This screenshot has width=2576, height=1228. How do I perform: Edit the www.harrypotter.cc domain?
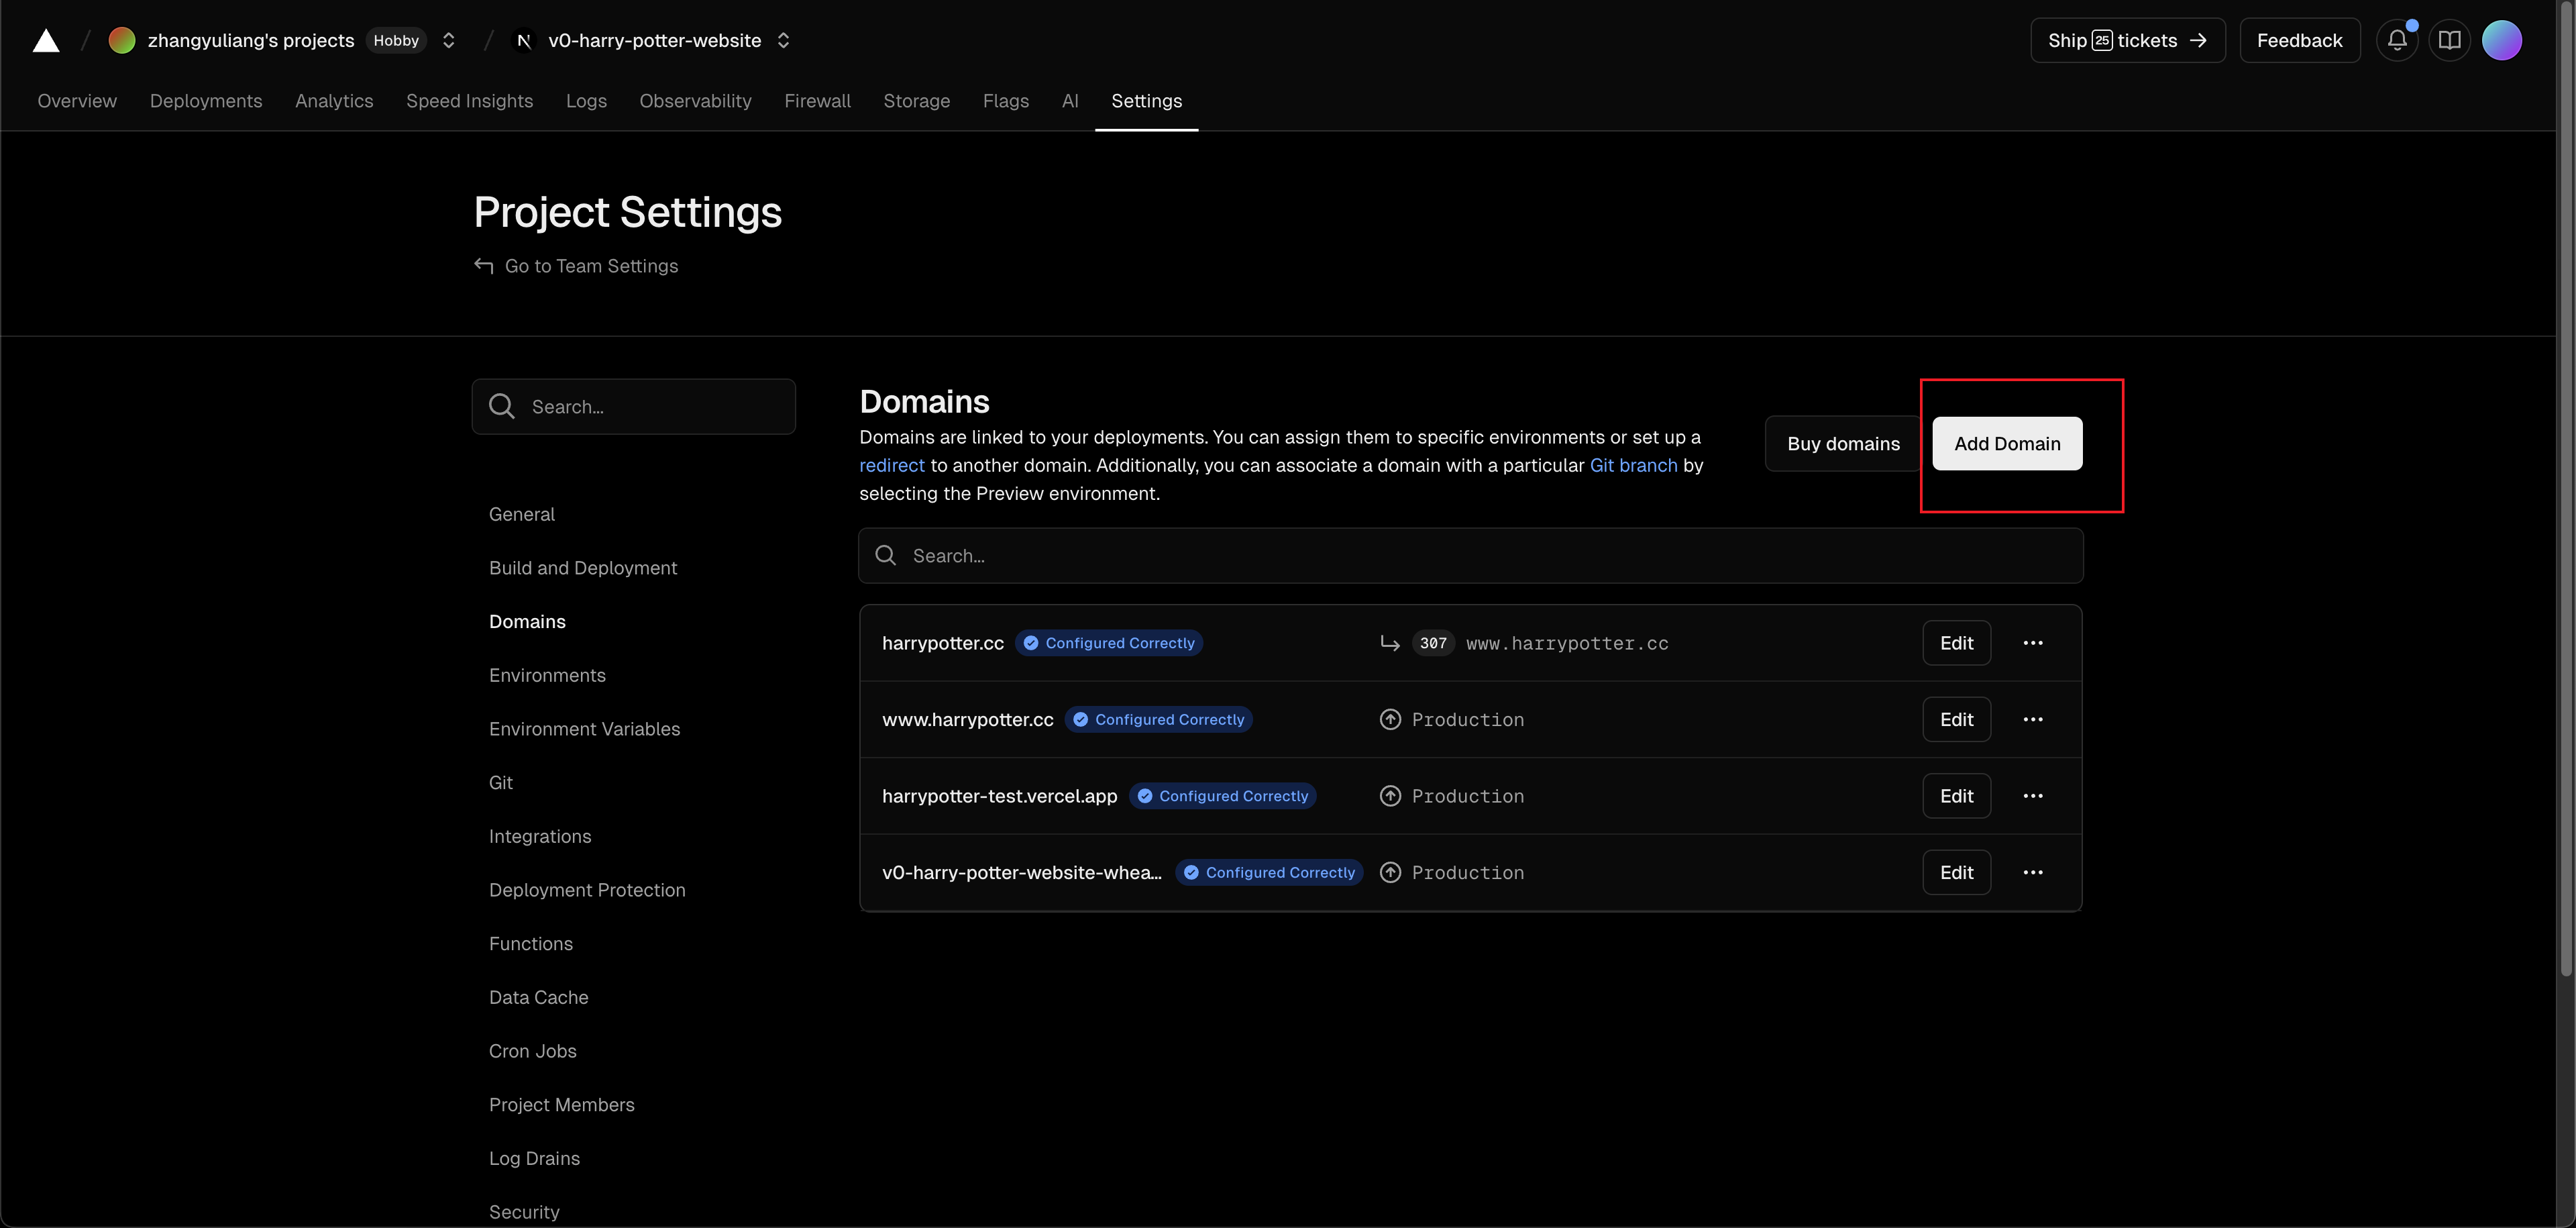tap(1956, 719)
